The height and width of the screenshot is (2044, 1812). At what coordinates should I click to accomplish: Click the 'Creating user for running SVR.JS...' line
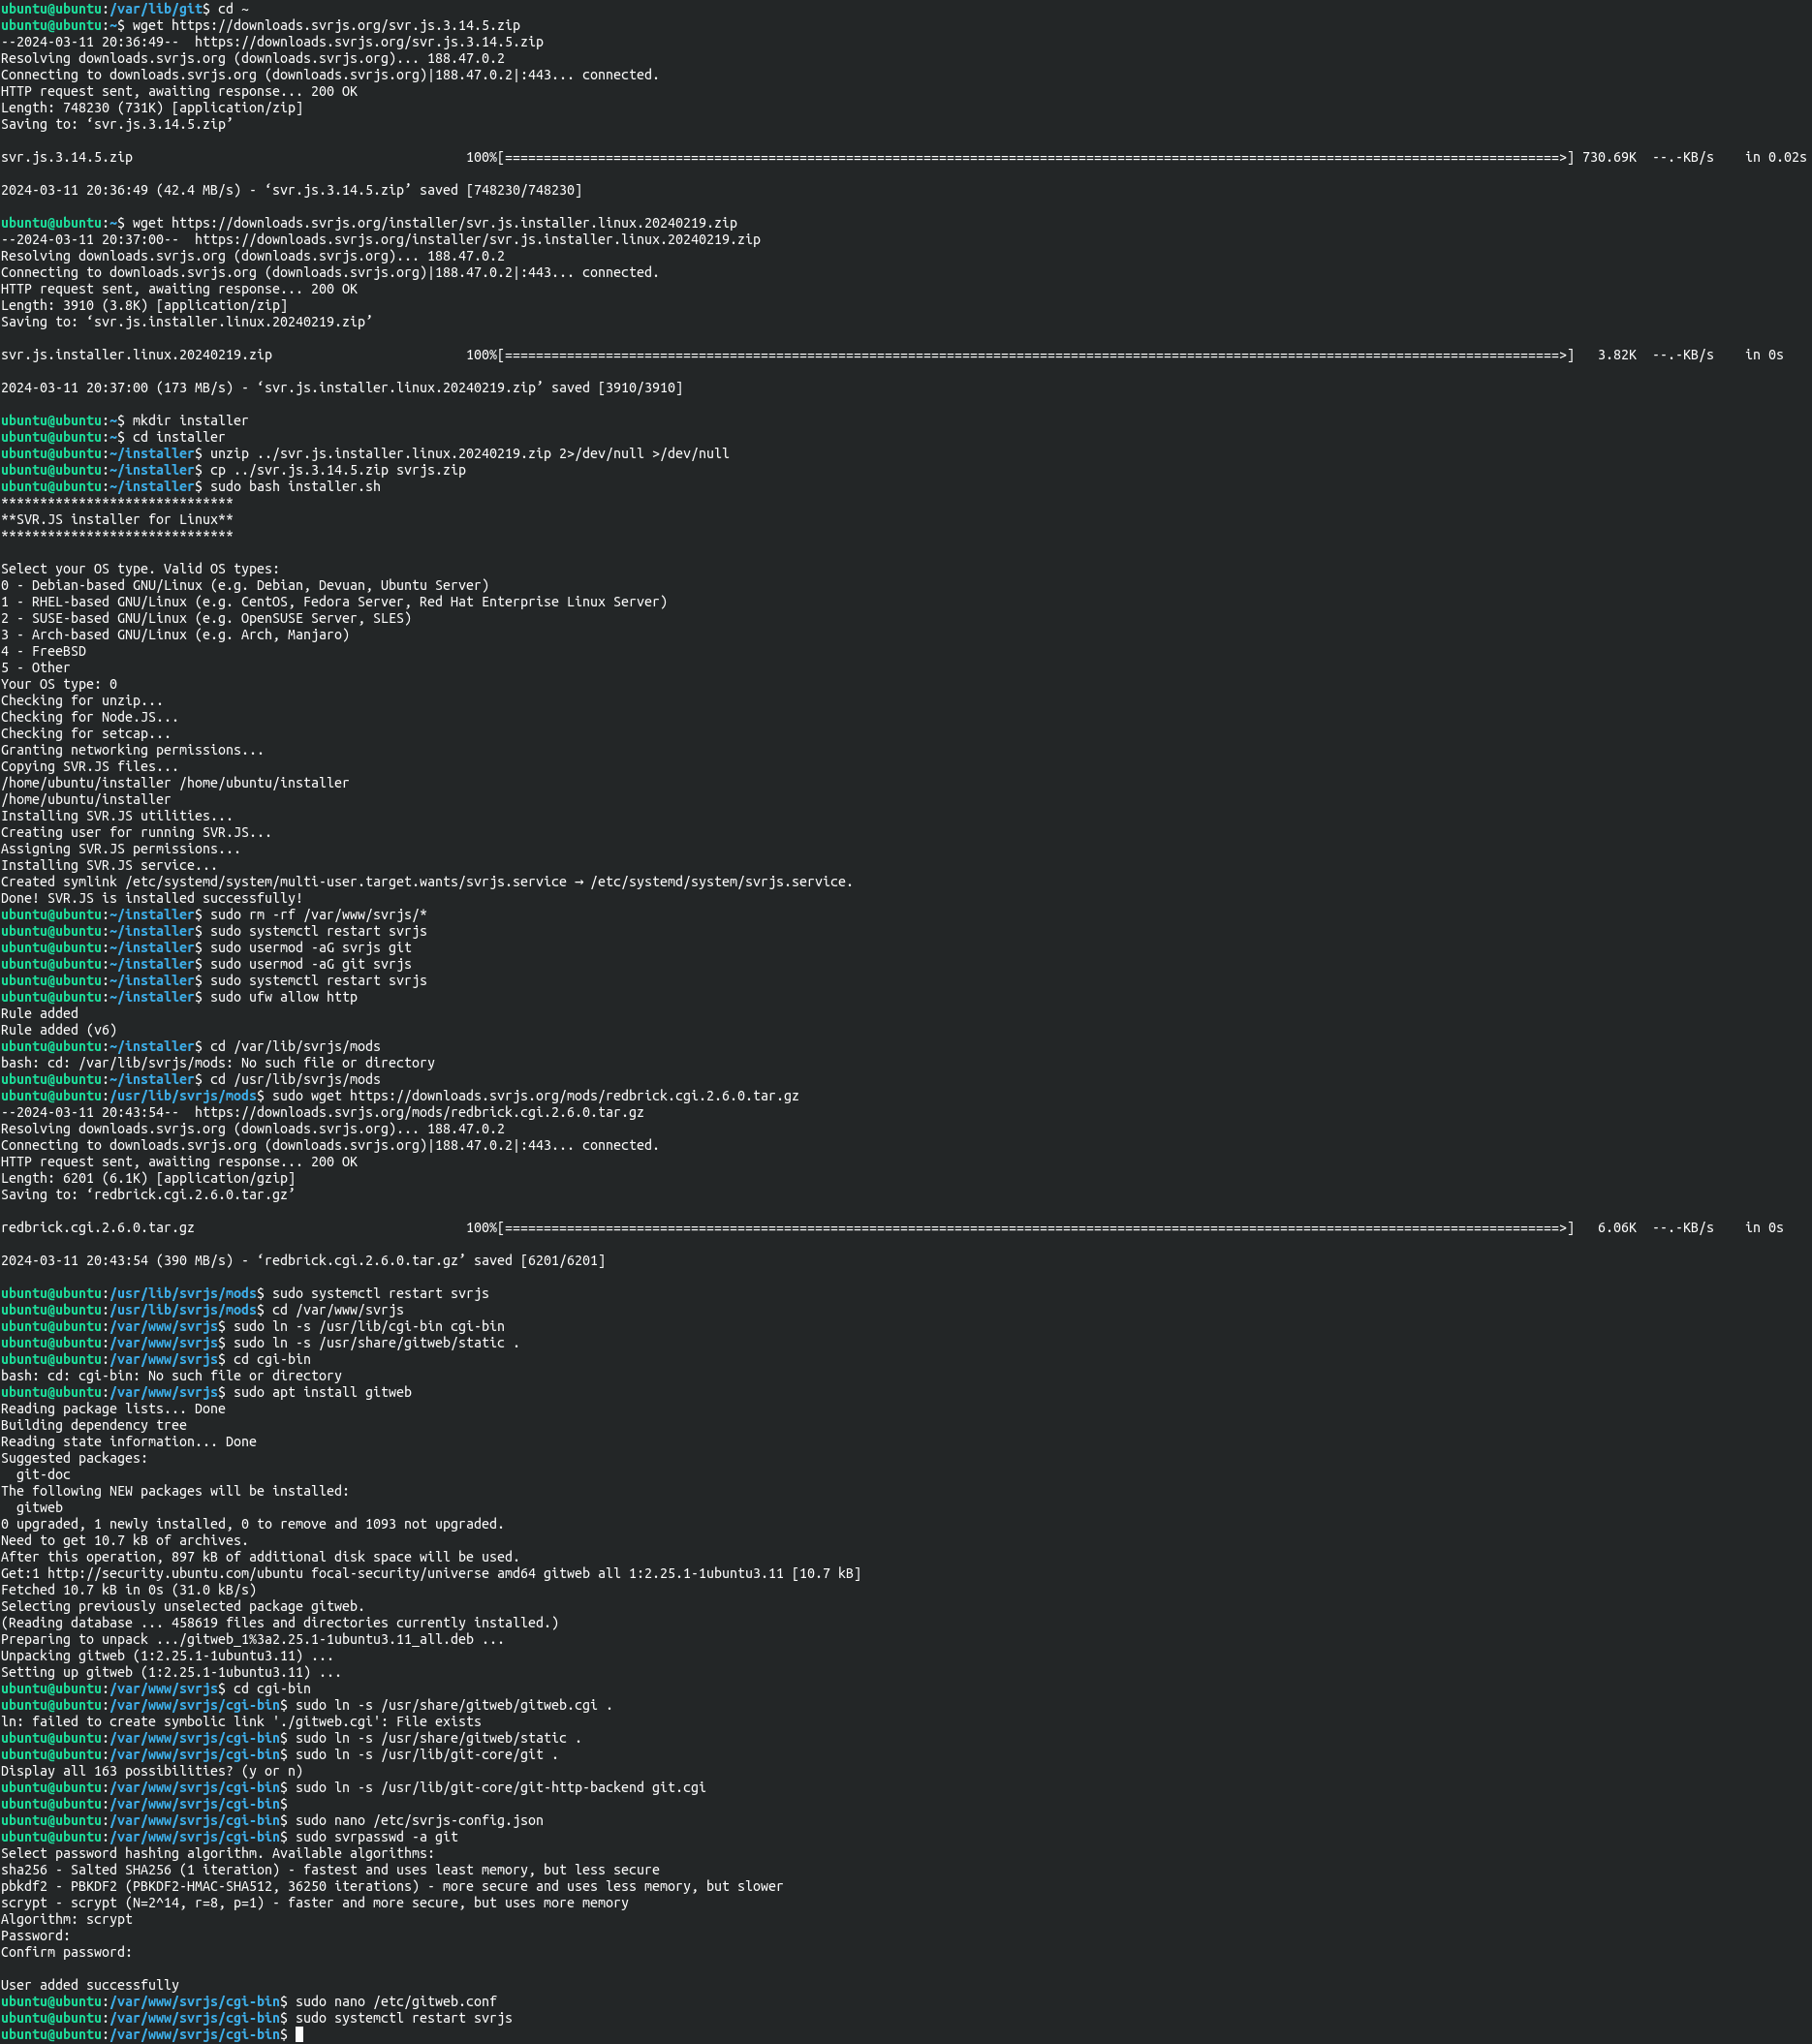coord(136,832)
